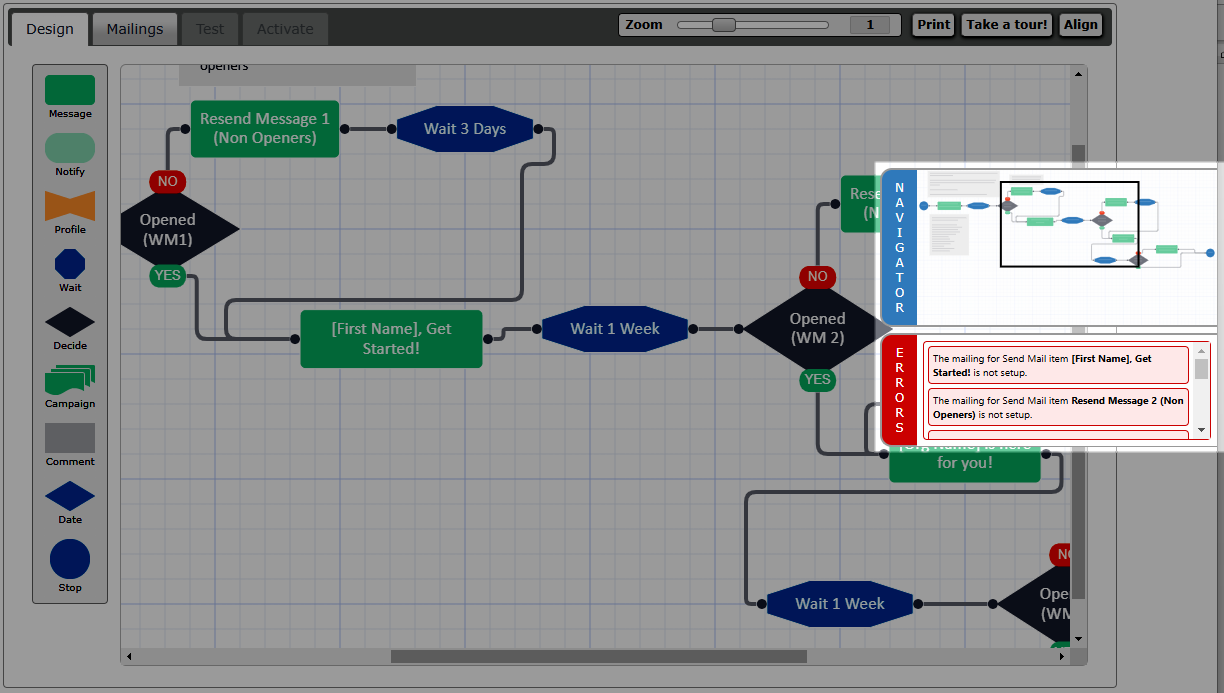Choose the blue Date tool
The width and height of the screenshot is (1224, 693).
point(70,496)
